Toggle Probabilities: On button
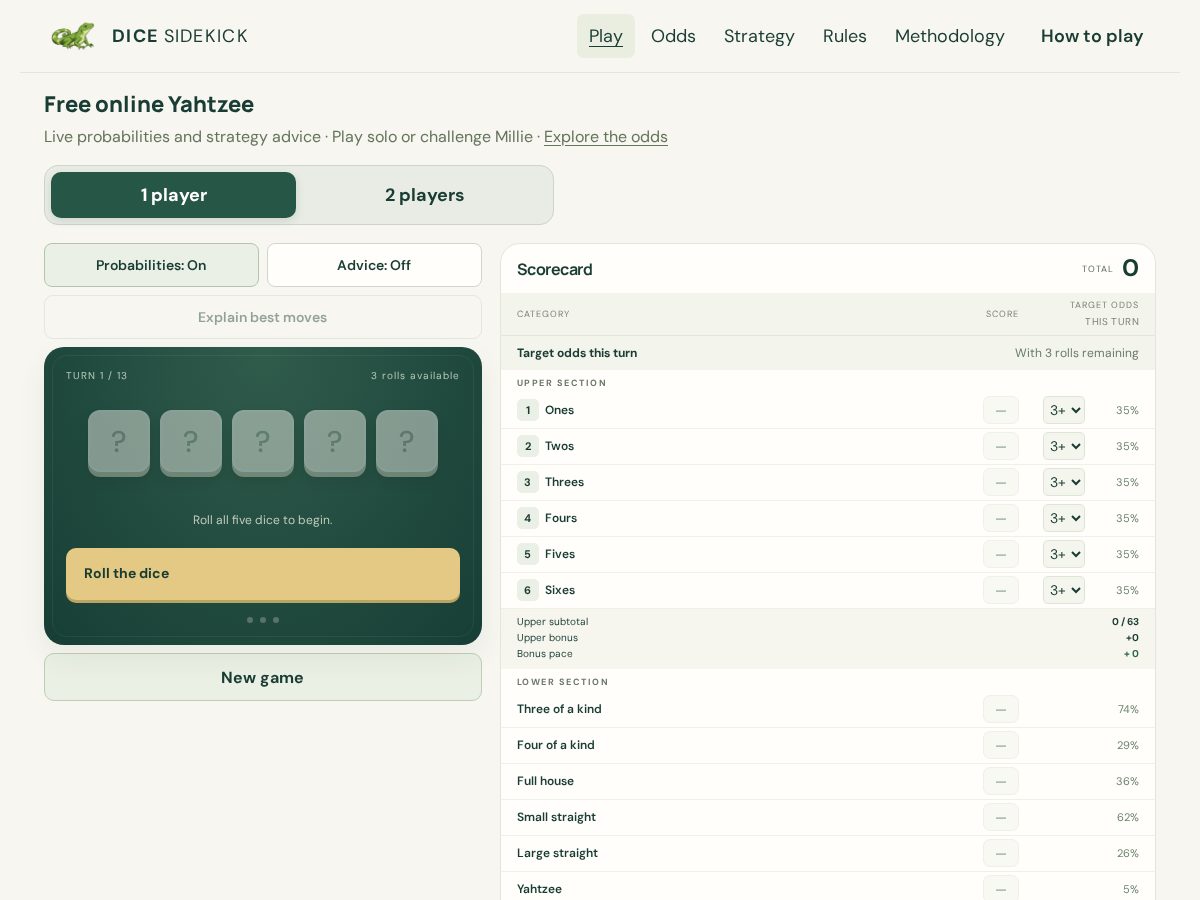This screenshot has width=1200, height=900. pyautogui.click(x=151, y=265)
